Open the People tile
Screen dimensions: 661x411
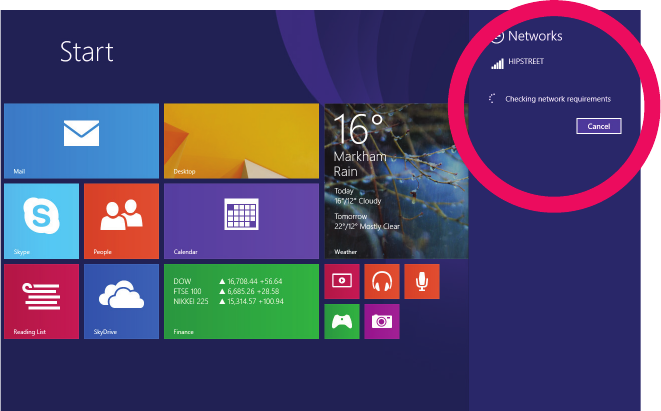(x=121, y=221)
